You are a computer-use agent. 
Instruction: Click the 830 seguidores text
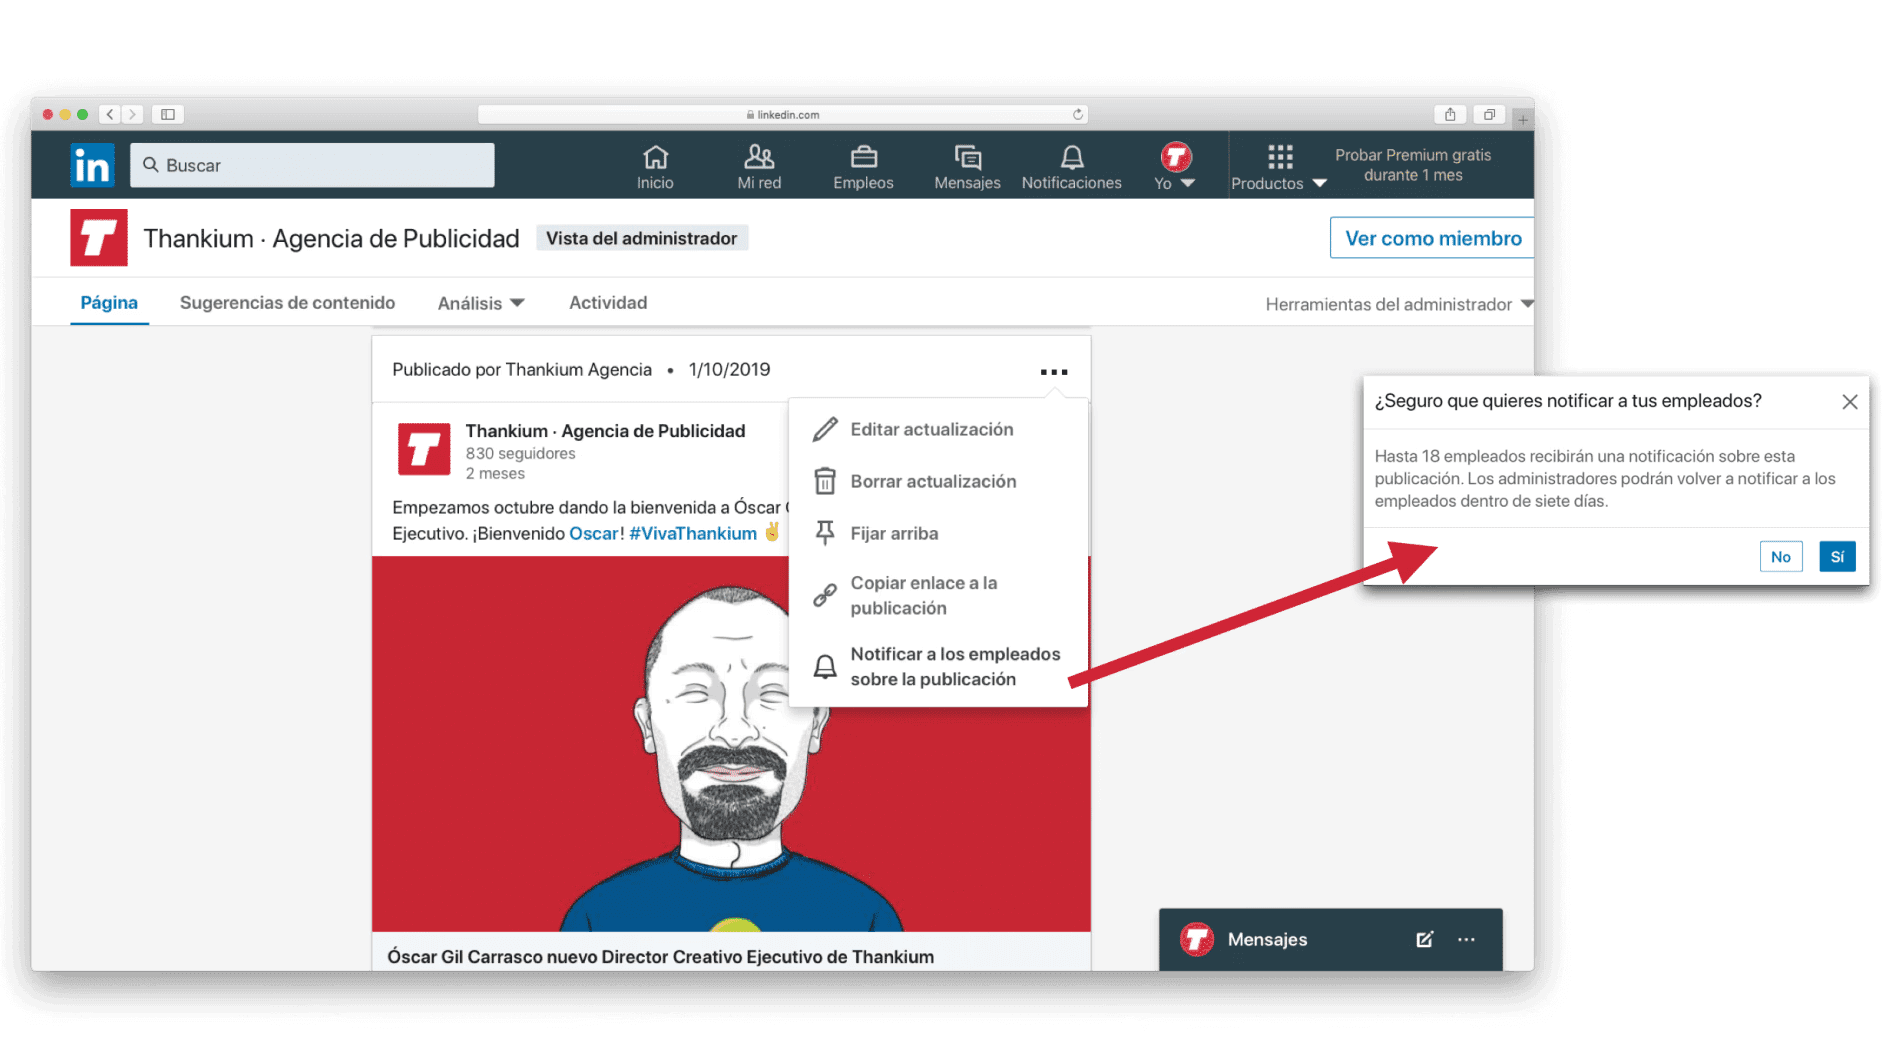(x=520, y=453)
